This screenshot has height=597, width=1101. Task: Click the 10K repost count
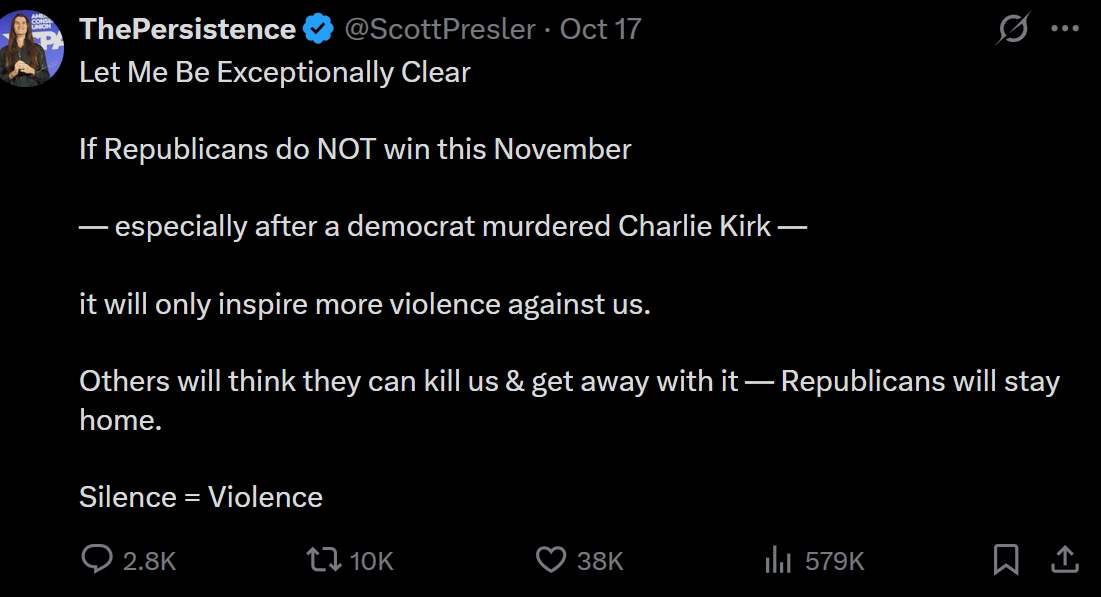pos(372,561)
